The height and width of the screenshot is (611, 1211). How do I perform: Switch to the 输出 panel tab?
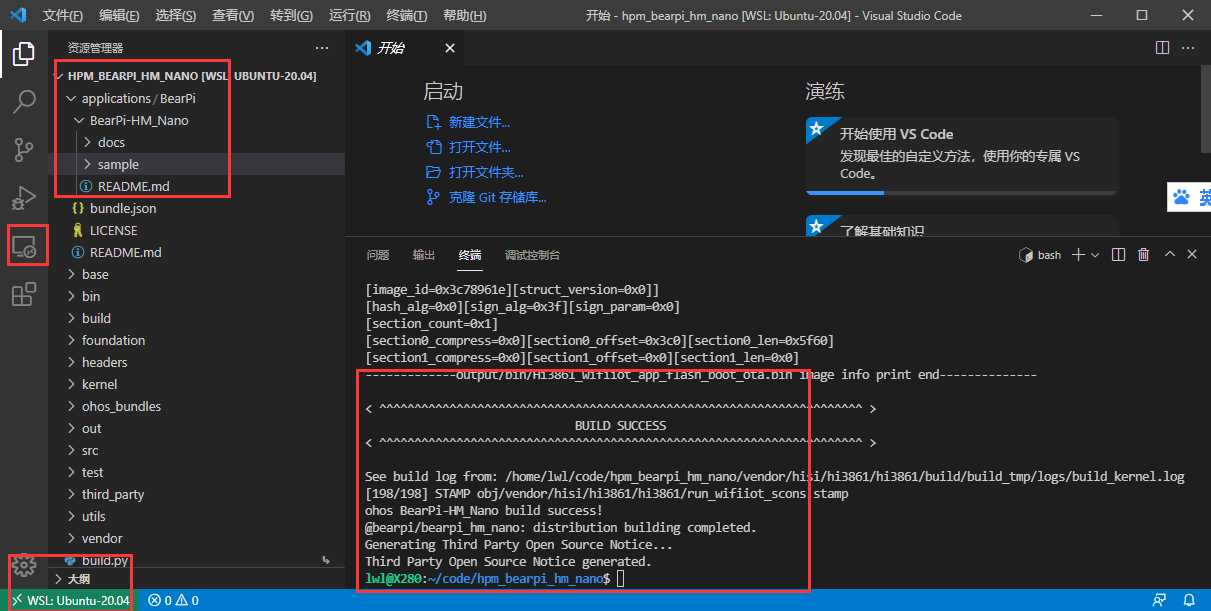[424, 255]
